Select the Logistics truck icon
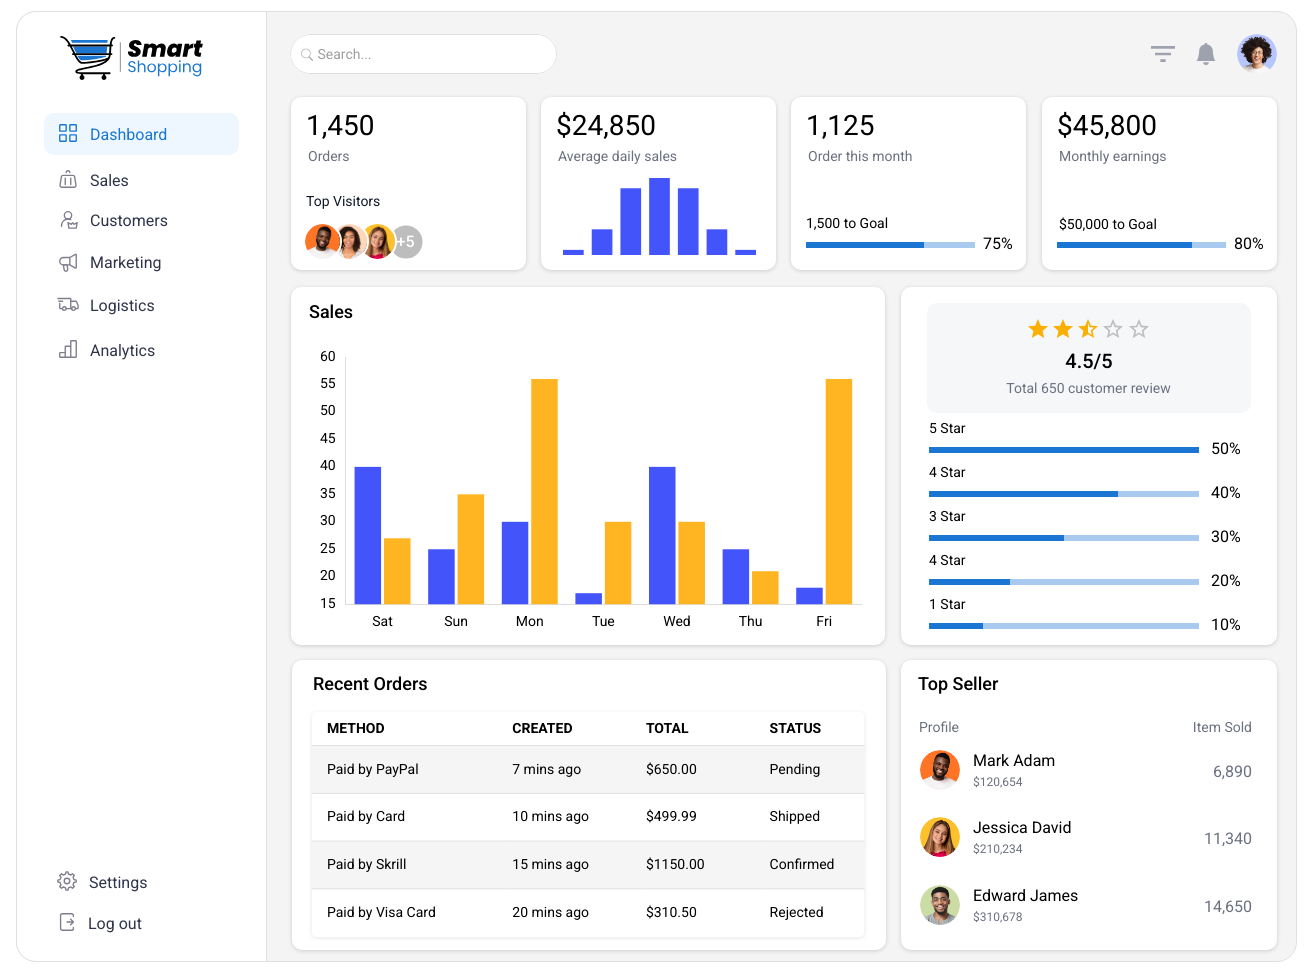This screenshot has height=971, width=1311. pos(68,305)
